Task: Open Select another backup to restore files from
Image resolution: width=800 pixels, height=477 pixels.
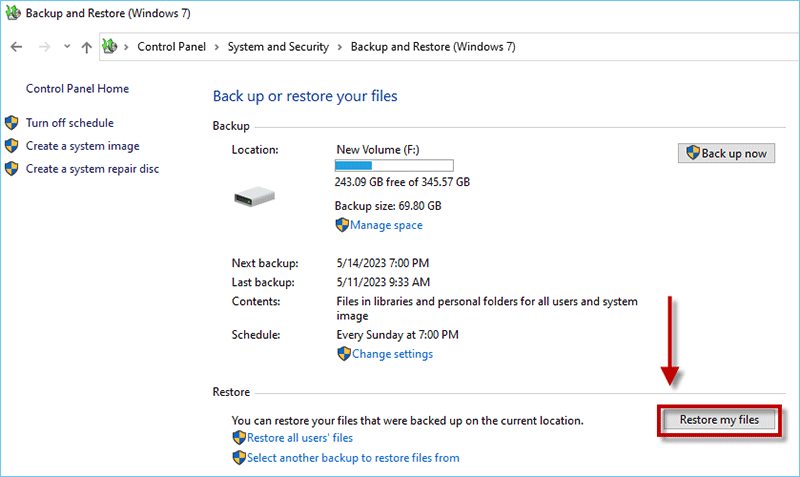Action: (353, 458)
